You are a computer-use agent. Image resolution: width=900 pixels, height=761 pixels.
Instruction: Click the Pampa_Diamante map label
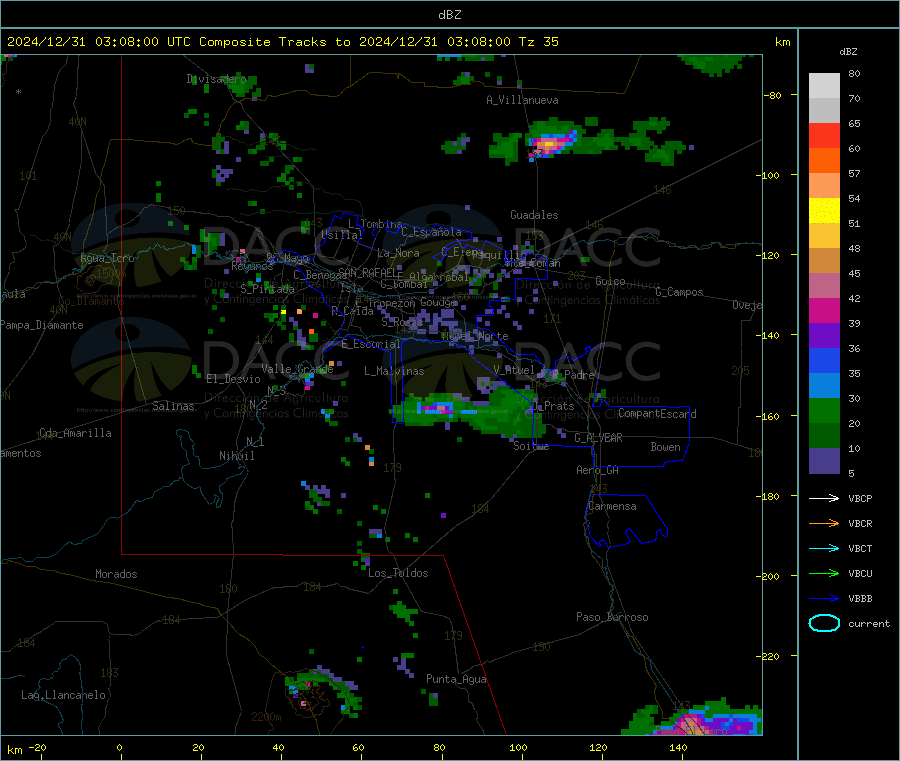click(x=42, y=325)
